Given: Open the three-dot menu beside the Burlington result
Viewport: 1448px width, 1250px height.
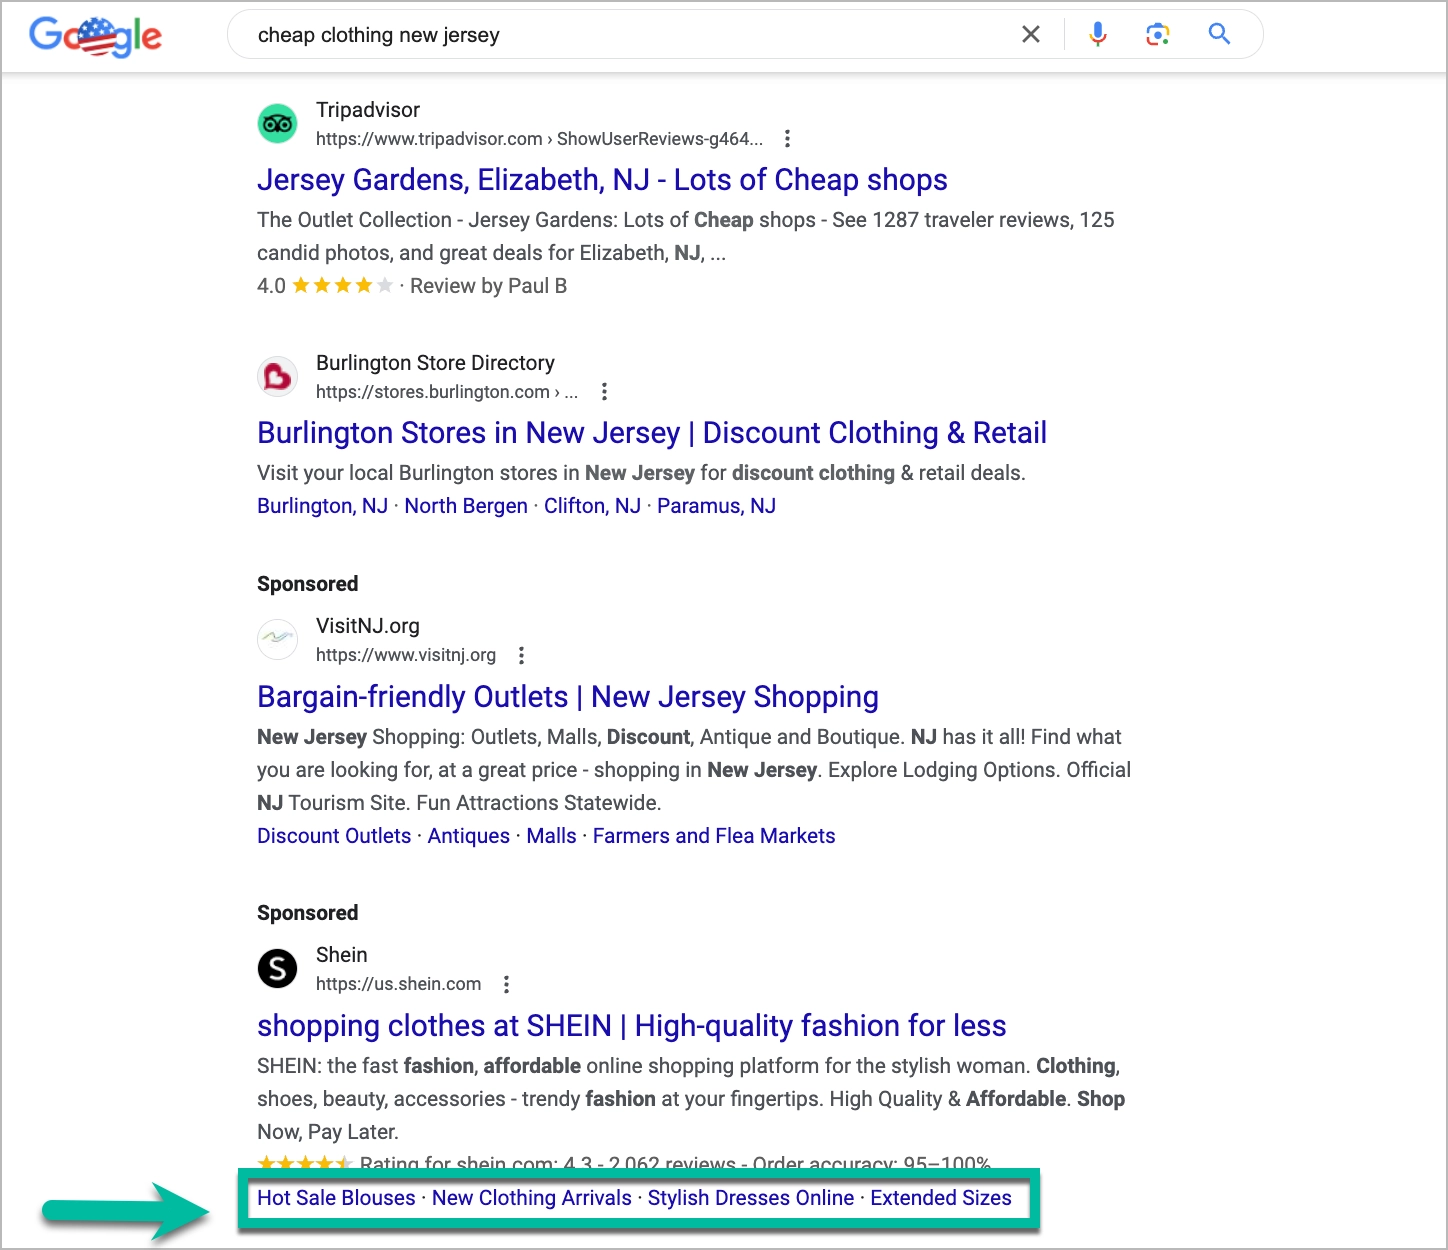Looking at the screenshot, I should (x=604, y=392).
